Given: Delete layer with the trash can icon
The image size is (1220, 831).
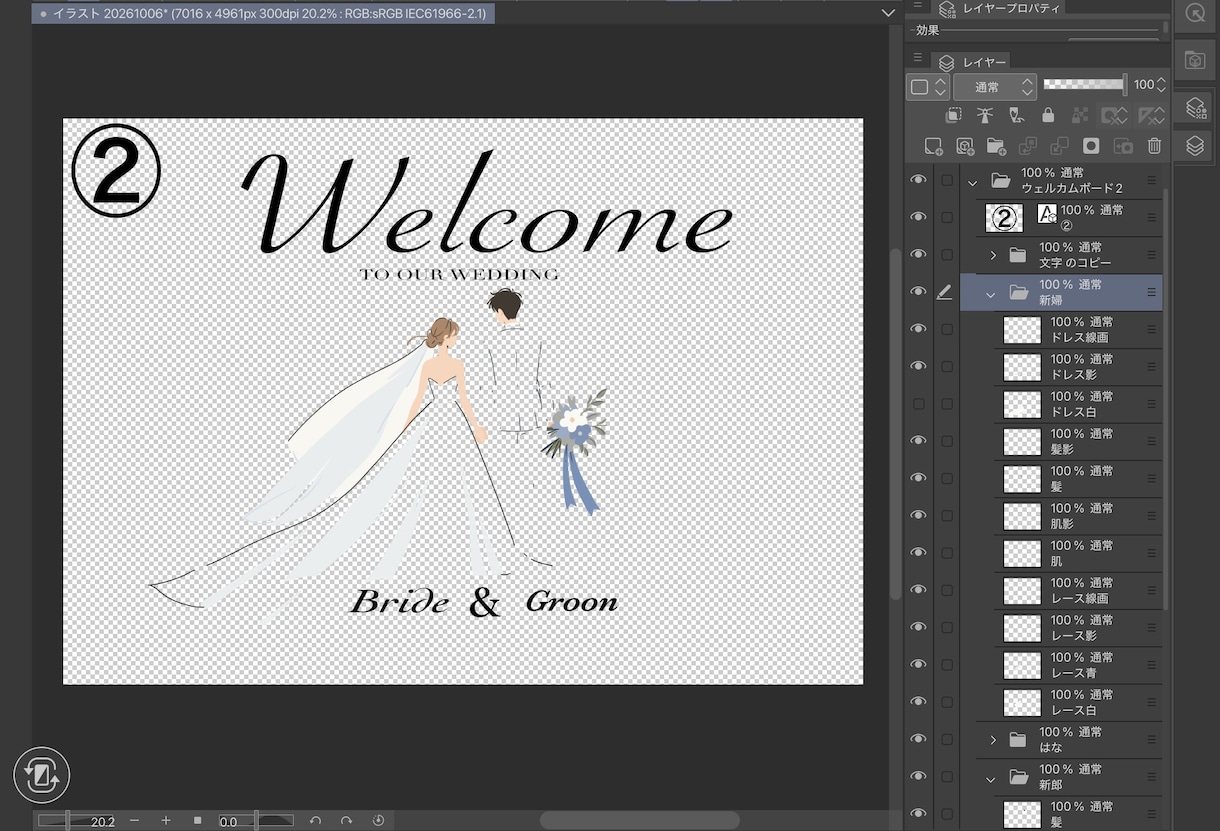Looking at the screenshot, I should pyautogui.click(x=1154, y=146).
